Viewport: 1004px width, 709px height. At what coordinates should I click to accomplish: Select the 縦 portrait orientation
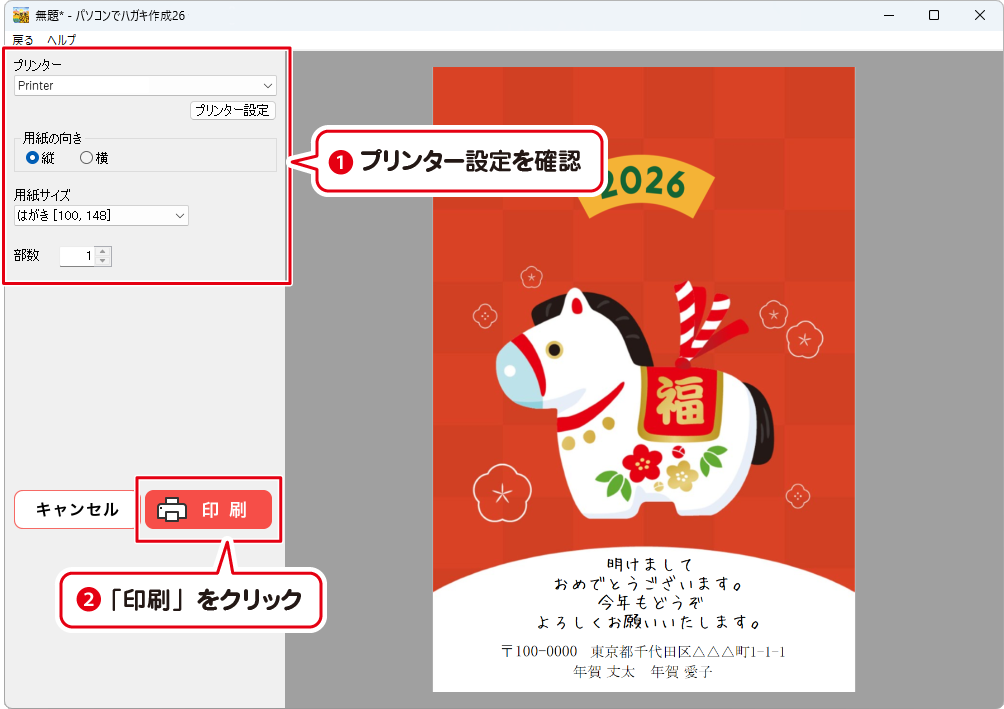tap(33, 157)
